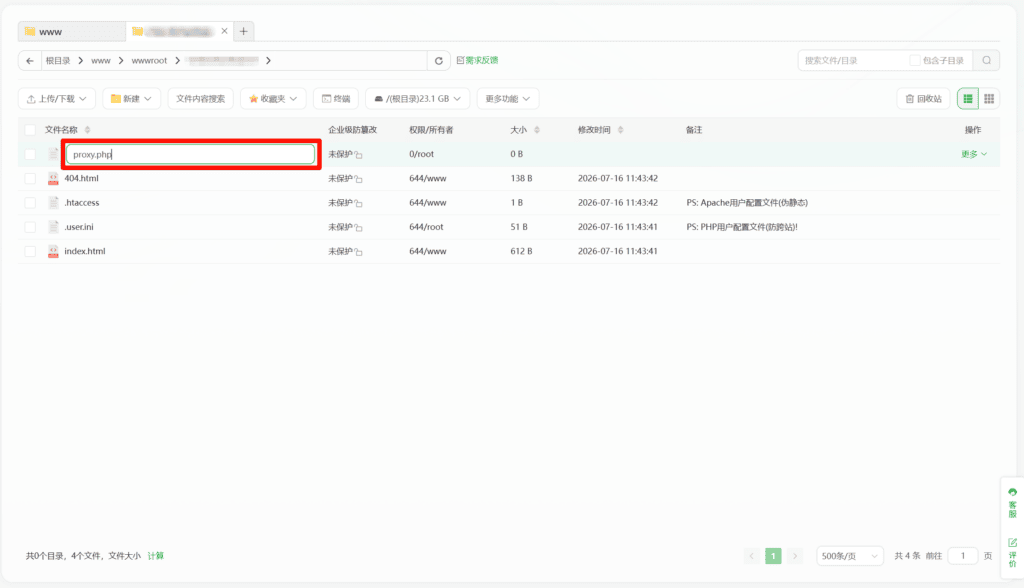
Task: Tick the checkbox for .user.ini
Action: tap(30, 227)
